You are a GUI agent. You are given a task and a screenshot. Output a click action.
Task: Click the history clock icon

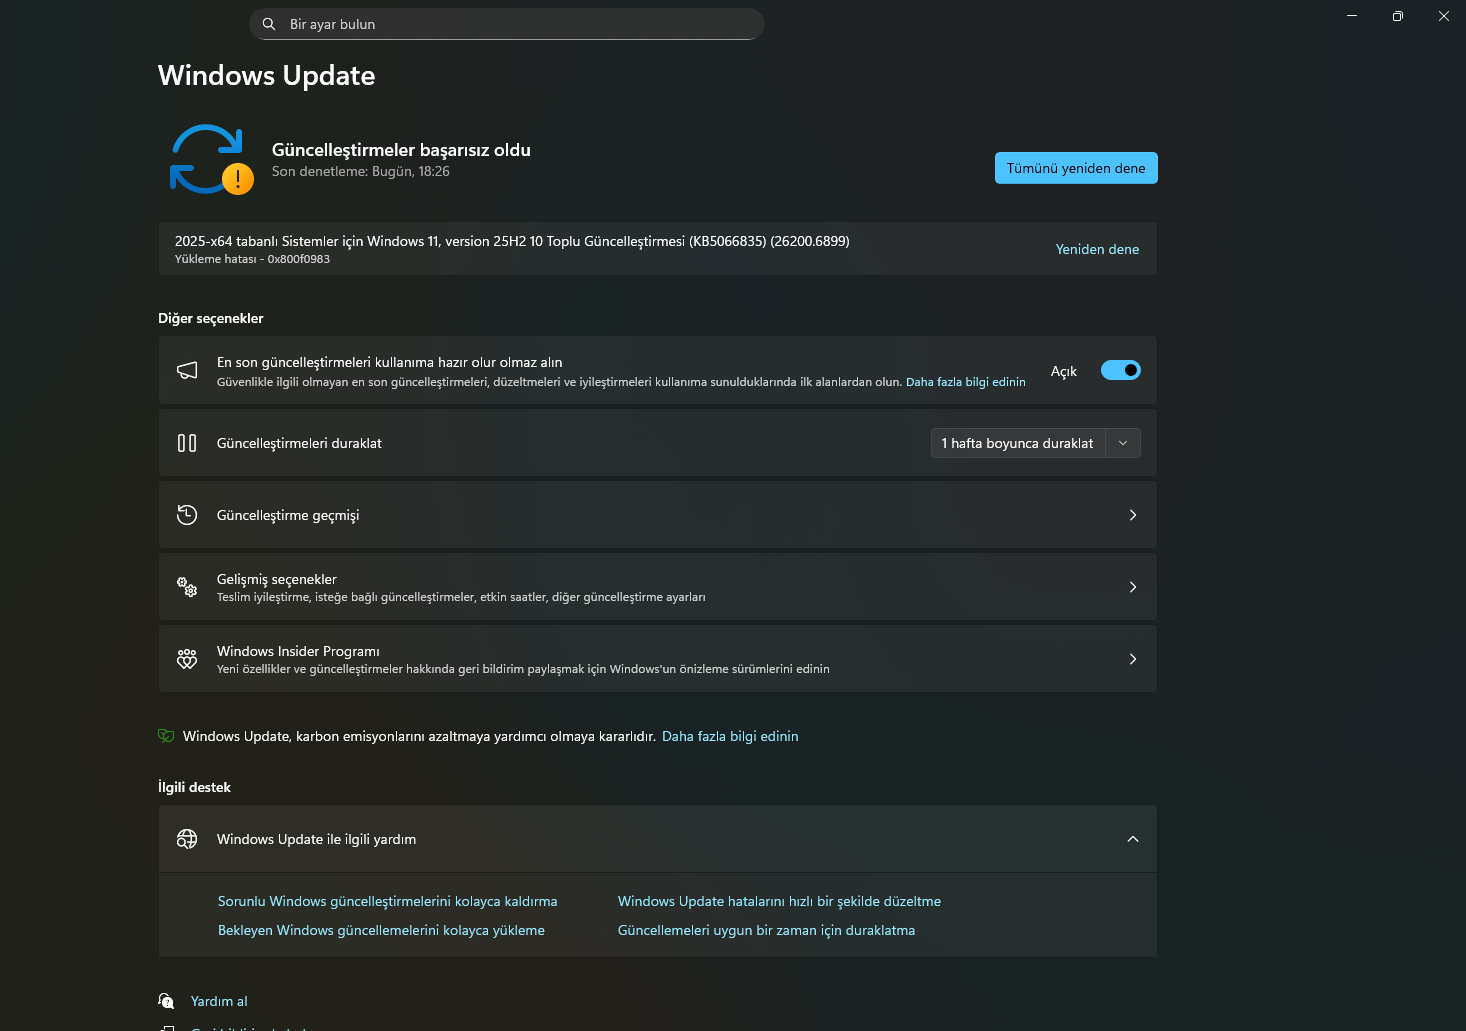point(187,515)
